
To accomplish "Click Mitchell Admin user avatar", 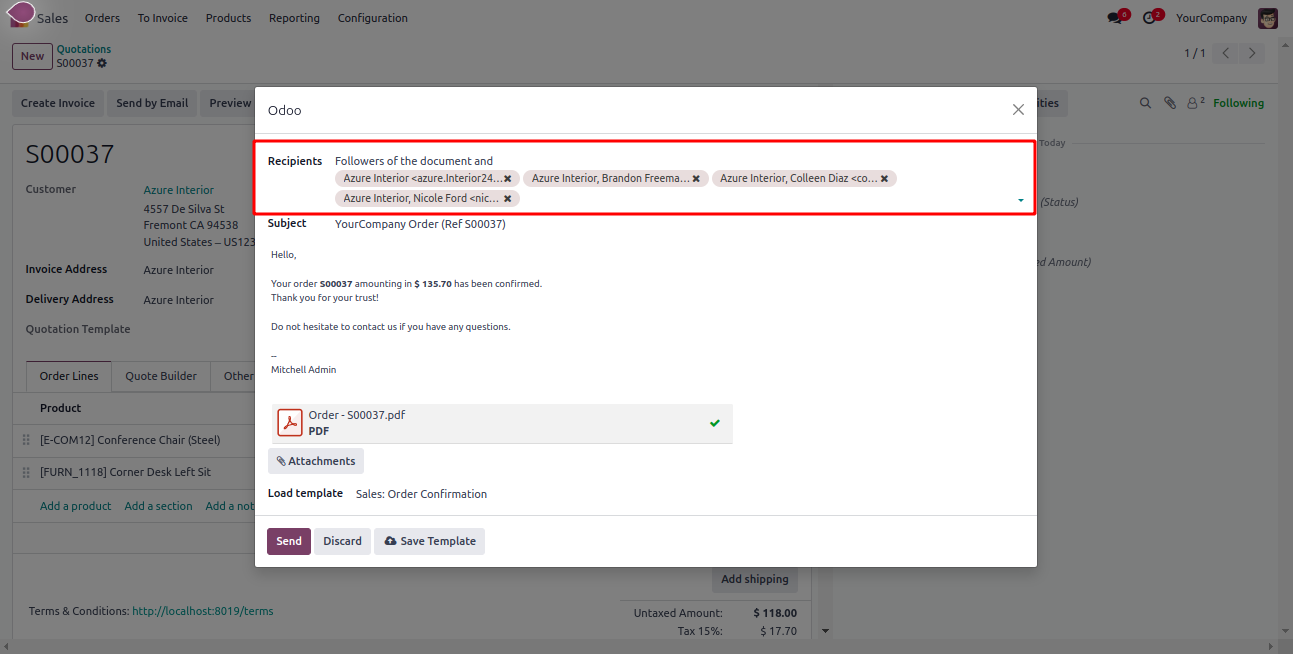I will pyautogui.click(x=1268, y=18).
